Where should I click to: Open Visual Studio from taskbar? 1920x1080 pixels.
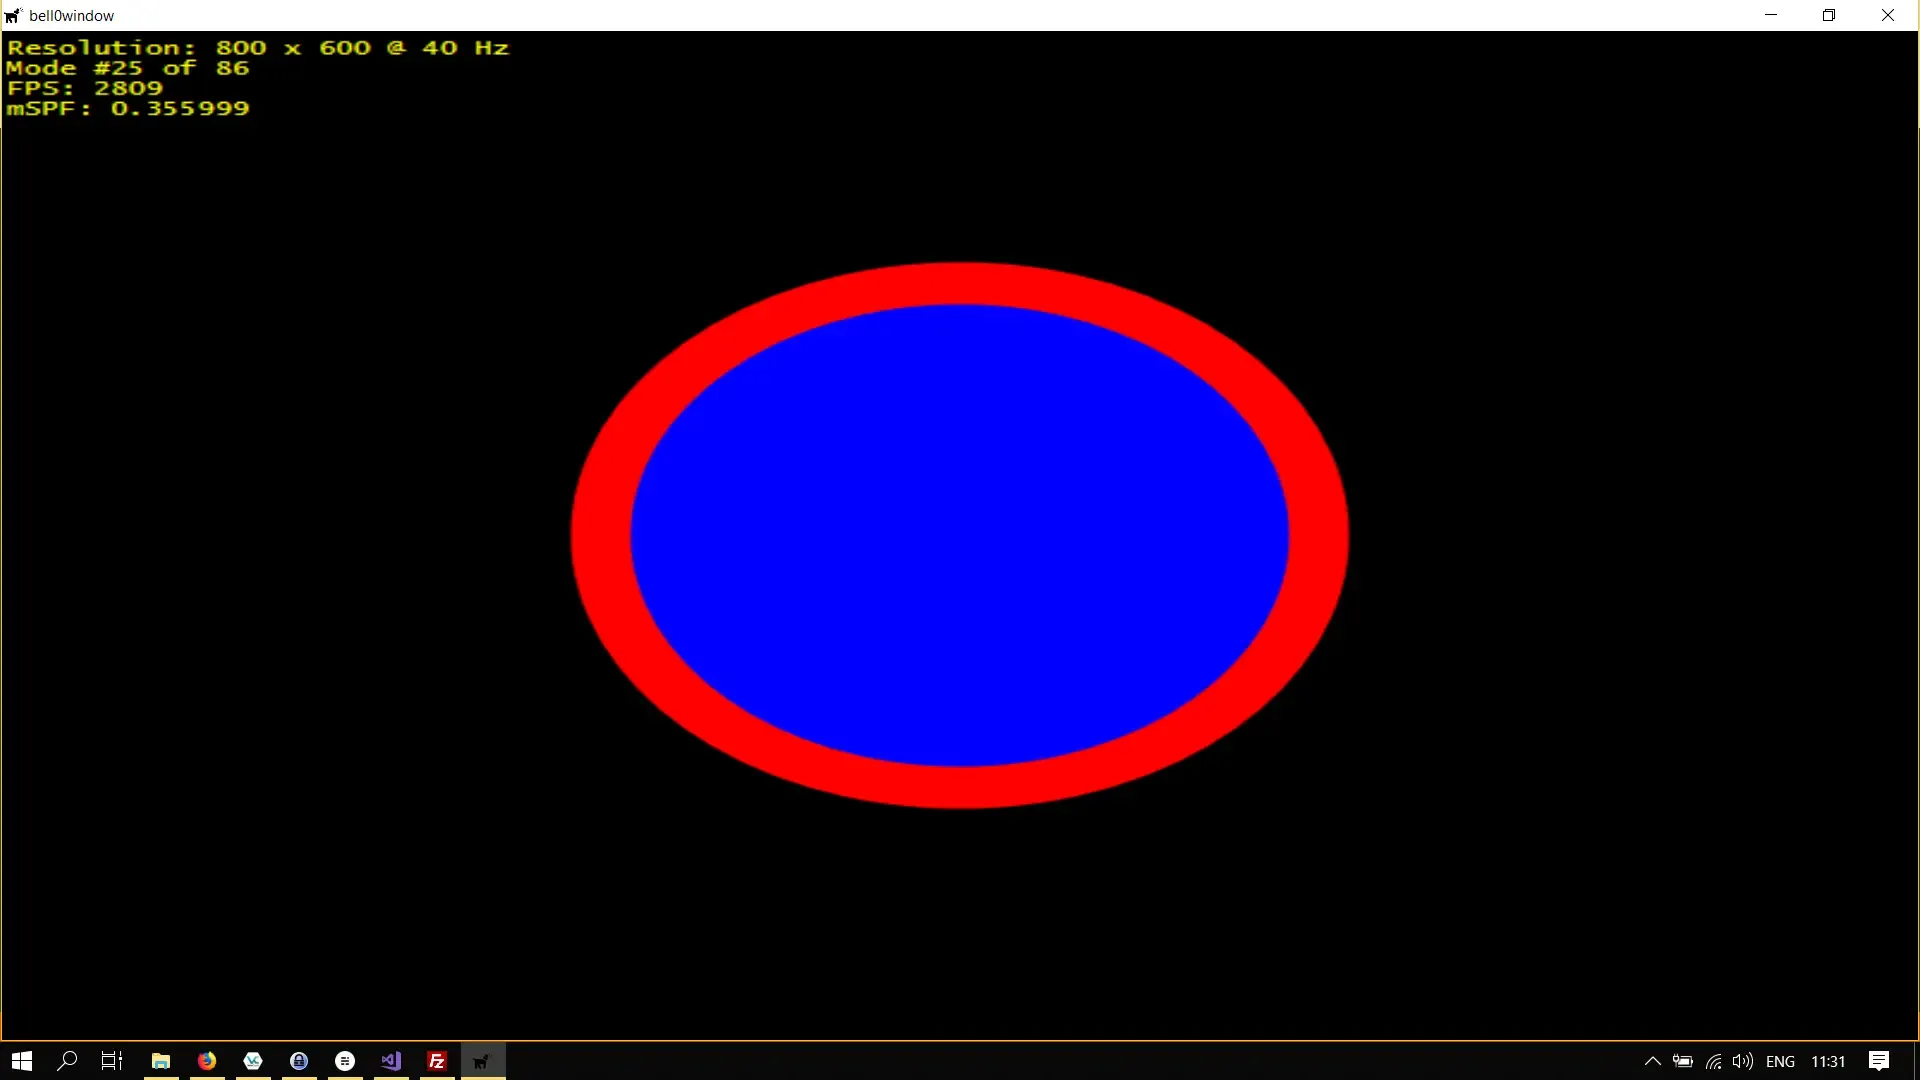(391, 1061)
